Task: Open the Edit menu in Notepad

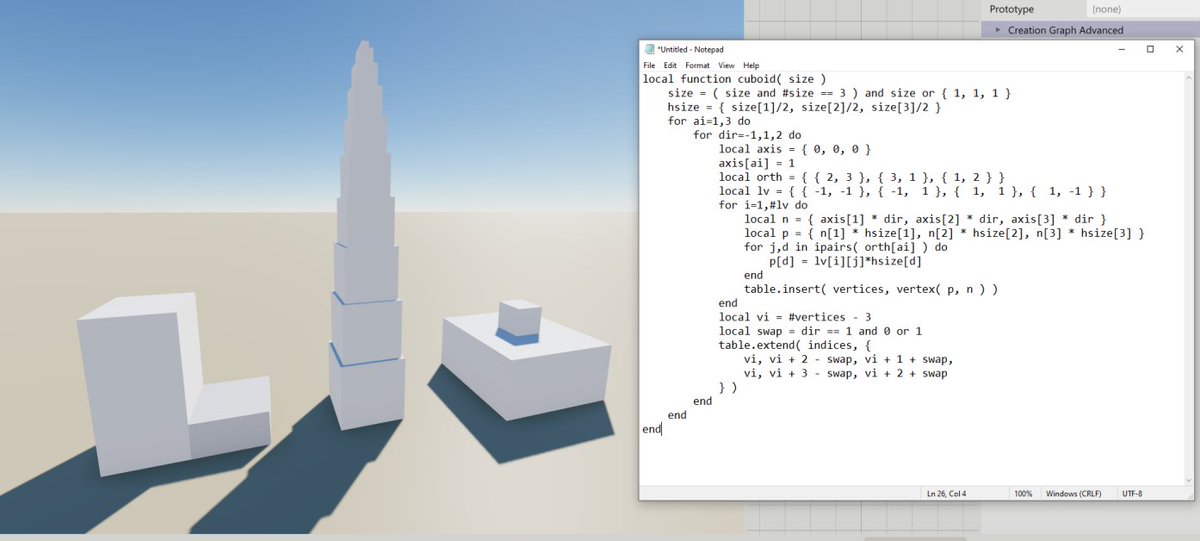Action: pos(670,65)
